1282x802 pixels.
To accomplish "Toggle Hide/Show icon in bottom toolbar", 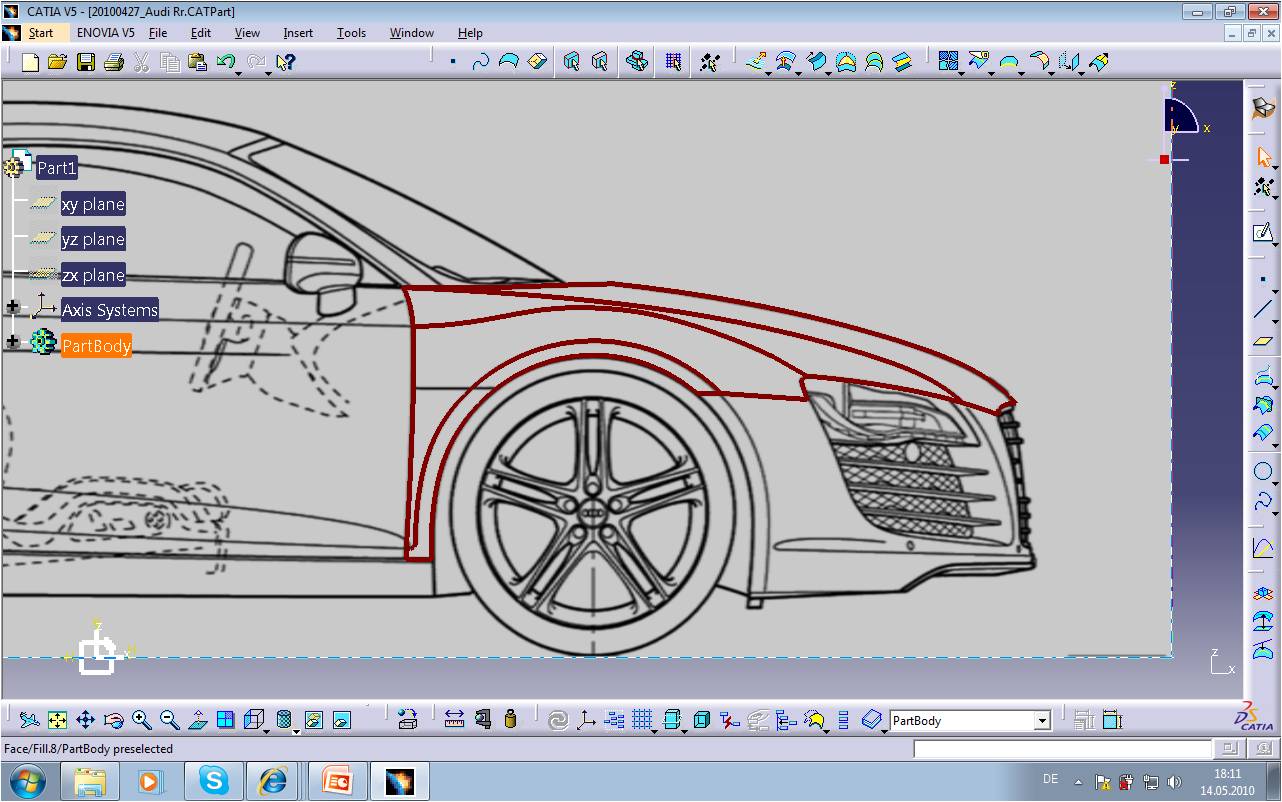I will point(313,719).
